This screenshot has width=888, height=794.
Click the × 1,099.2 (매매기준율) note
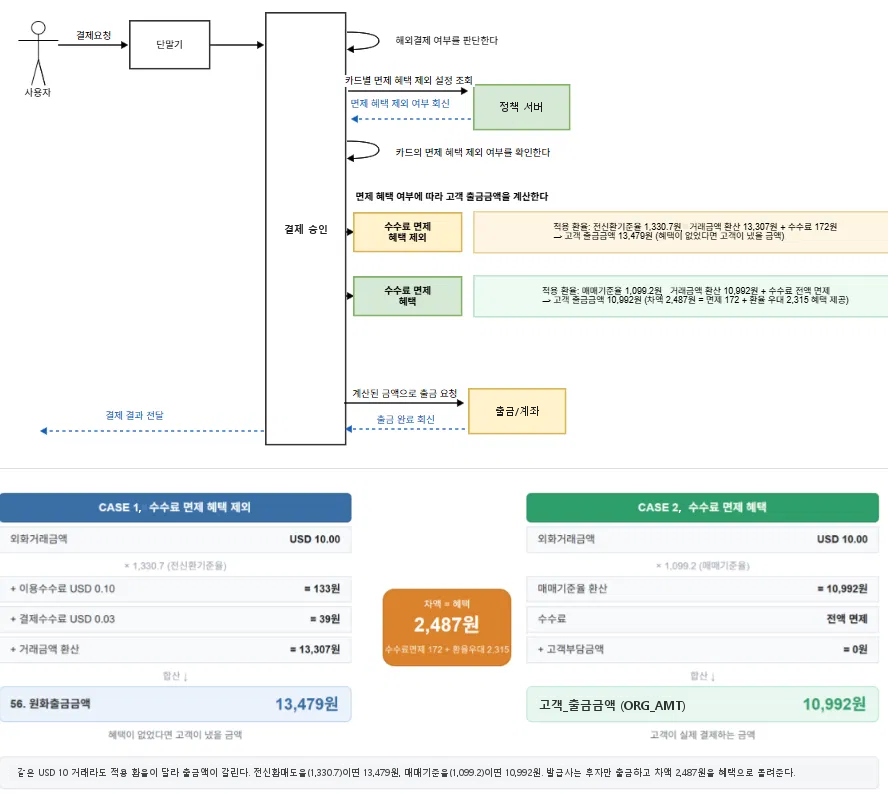(x=702, y=565)
